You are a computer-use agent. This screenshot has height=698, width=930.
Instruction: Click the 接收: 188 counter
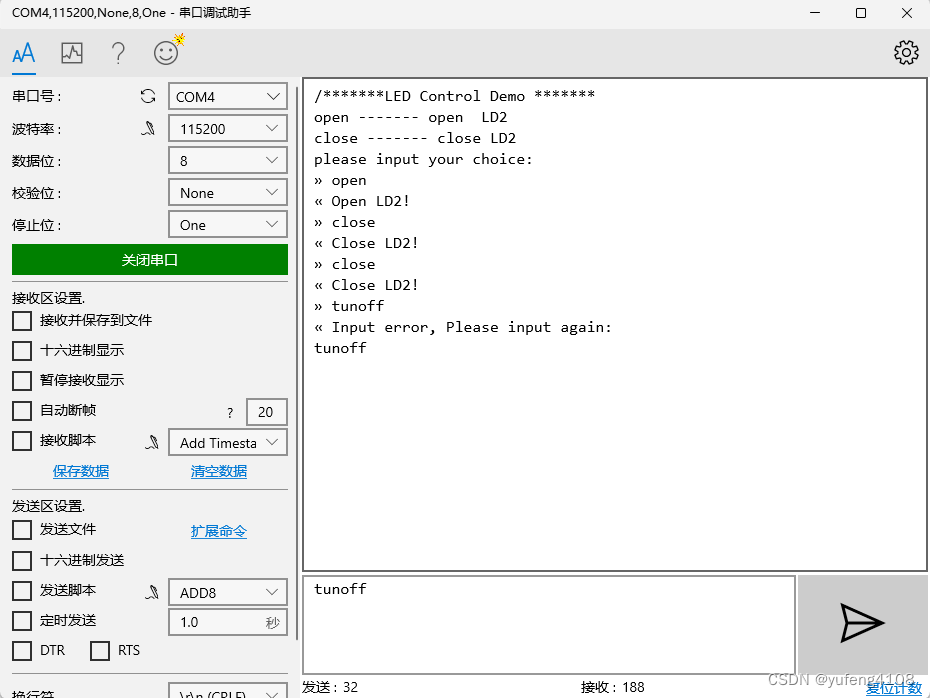tap(613, 687)
